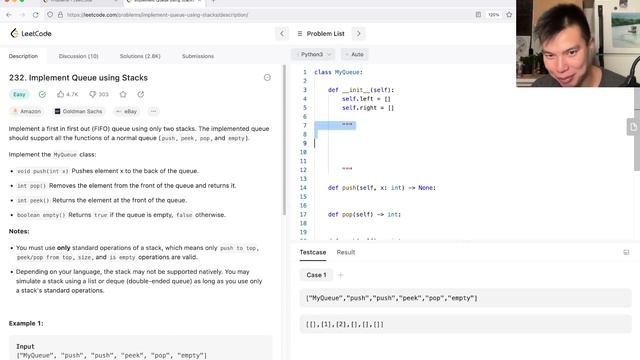The width and height of the screenshot is (640, 360).
Task: Click the thumbs-up like icon
Action: (x=61, y=94)
